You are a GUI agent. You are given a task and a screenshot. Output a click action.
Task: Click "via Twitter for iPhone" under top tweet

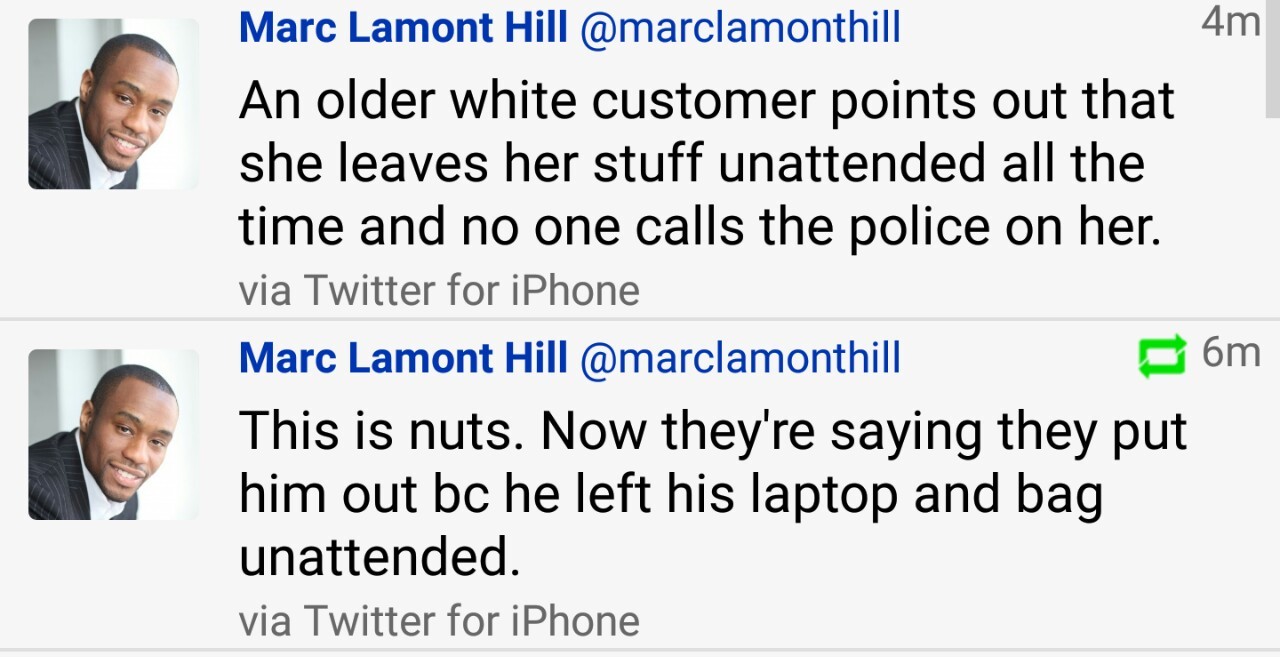coord(439,291)
